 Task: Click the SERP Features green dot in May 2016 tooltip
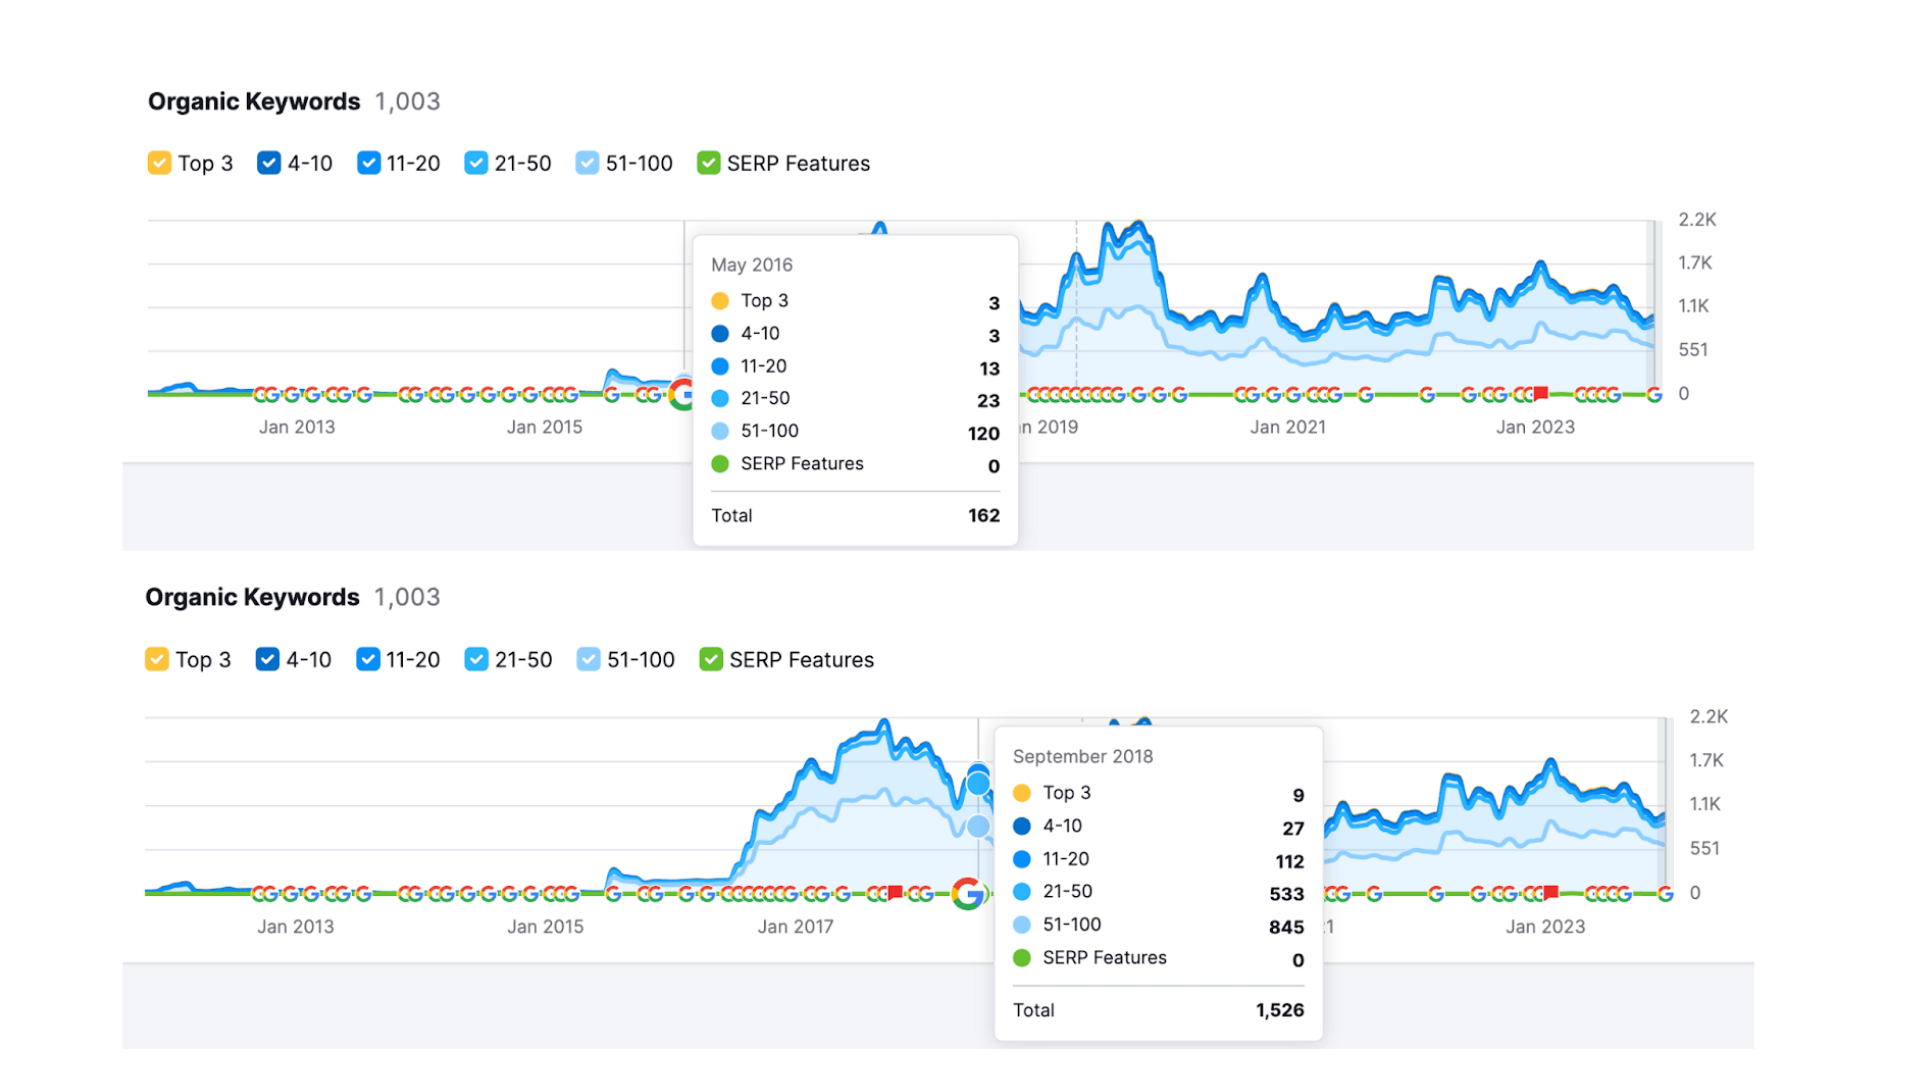point(720,464)
